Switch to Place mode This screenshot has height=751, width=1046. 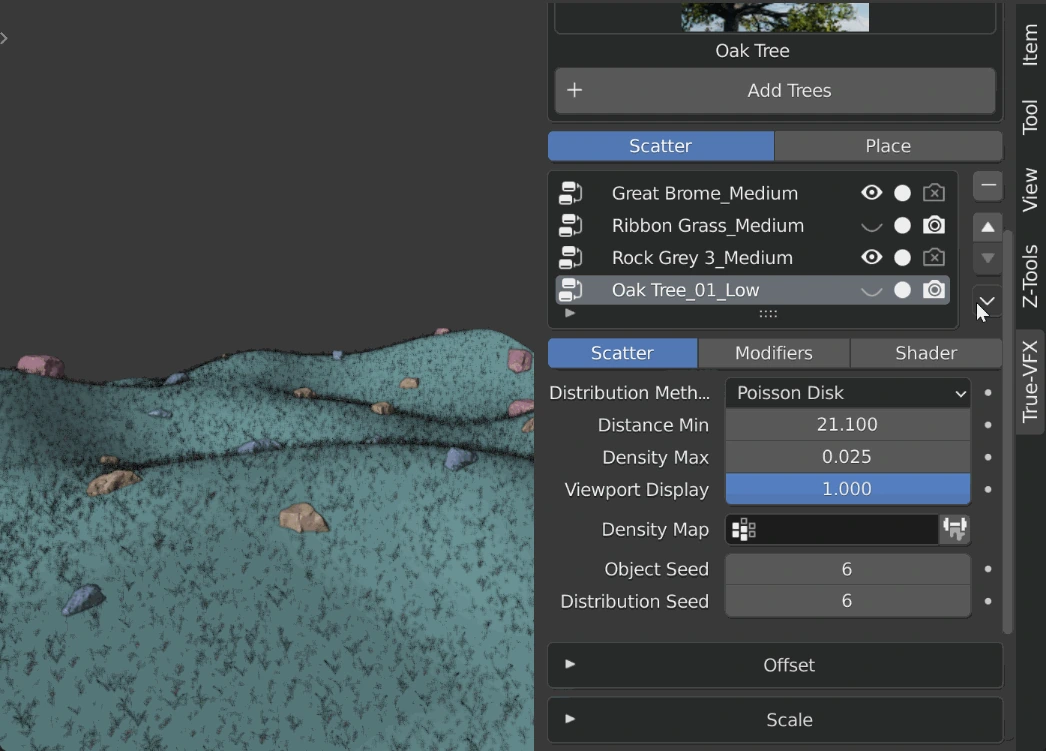coord(887,146)
